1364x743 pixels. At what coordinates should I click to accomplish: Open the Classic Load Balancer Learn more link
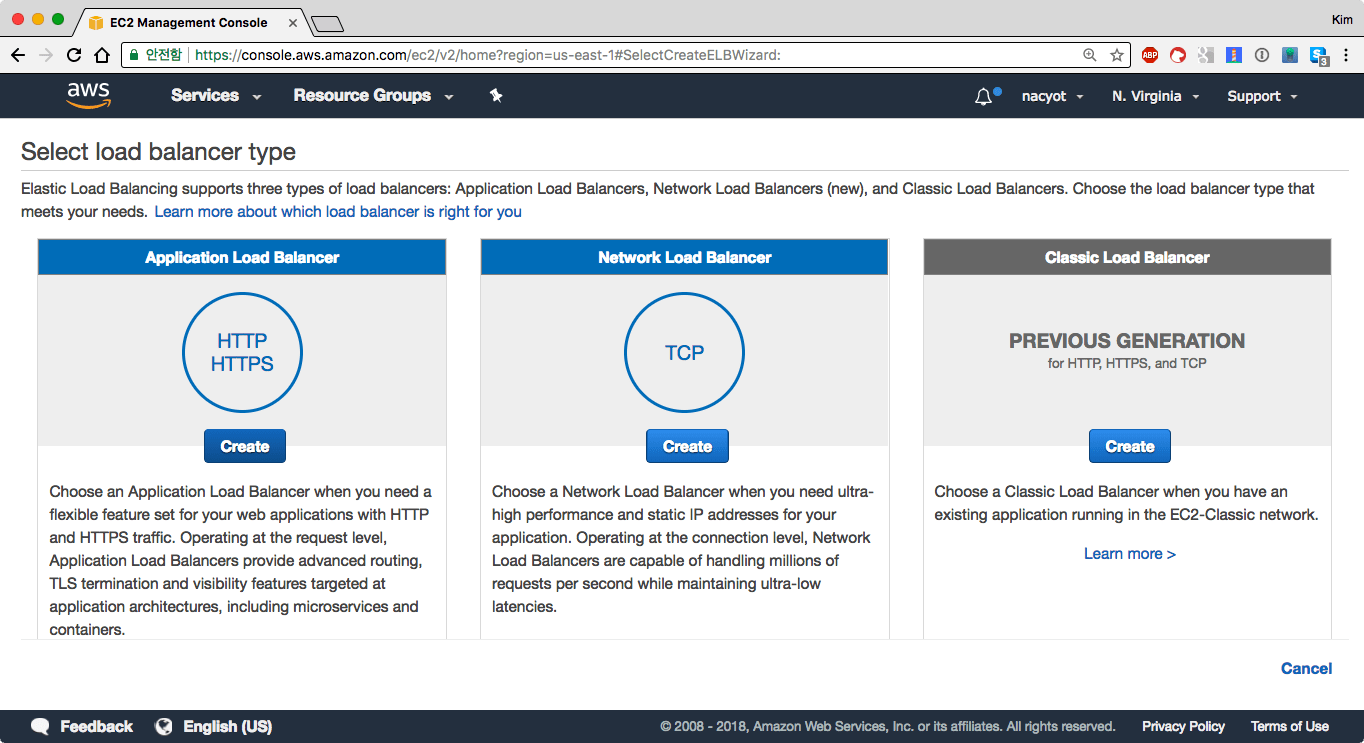[x=1129, y=553]
